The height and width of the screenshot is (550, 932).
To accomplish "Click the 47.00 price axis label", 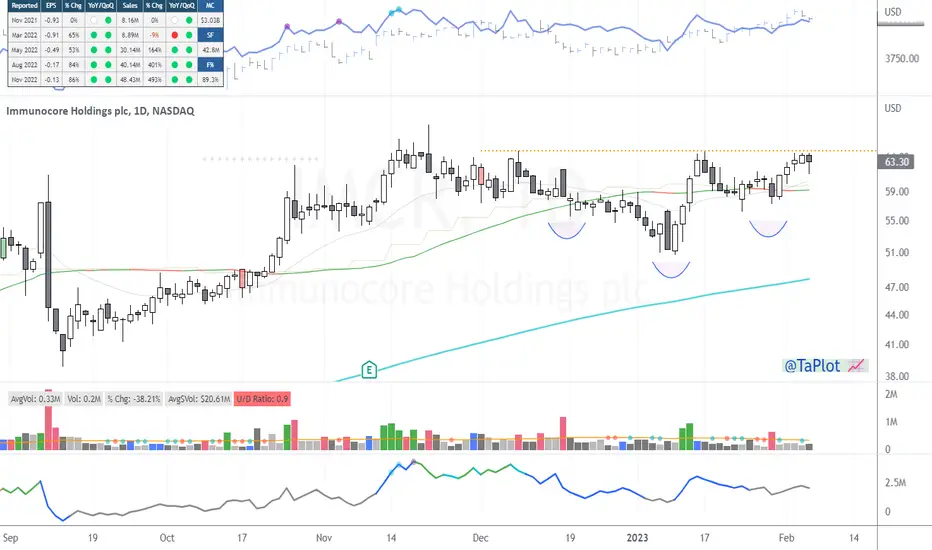I will 897,287.
